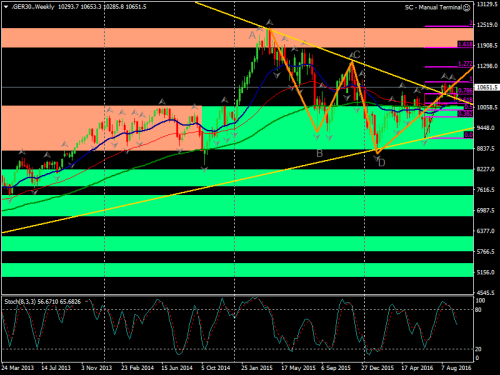The width and height of the screenshot is (500, 375).
Task: Click the up fractal arrow above point C
Action: coord(351,55)
